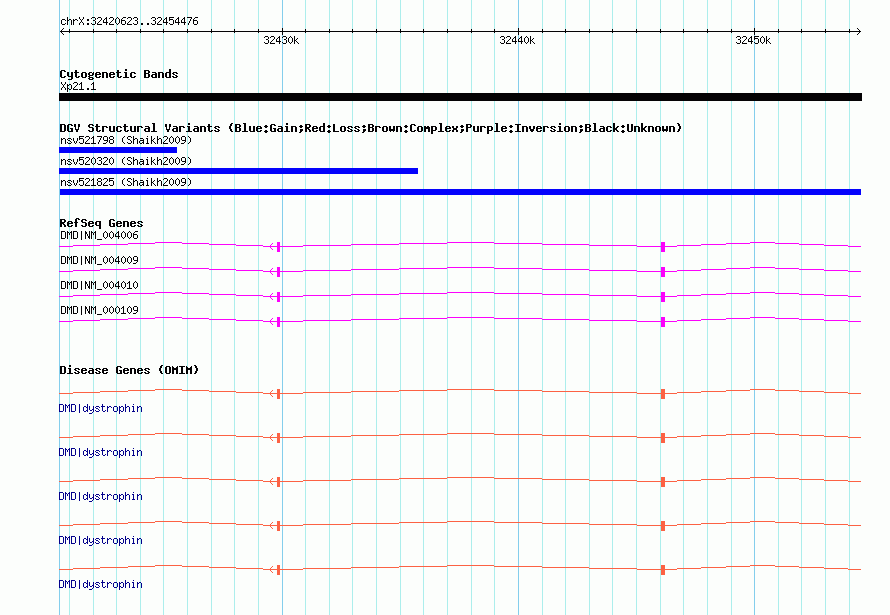Click NM_000109 magenta exon block near 32446k
The image size is (890, 615).
click(x=662, y=322)
